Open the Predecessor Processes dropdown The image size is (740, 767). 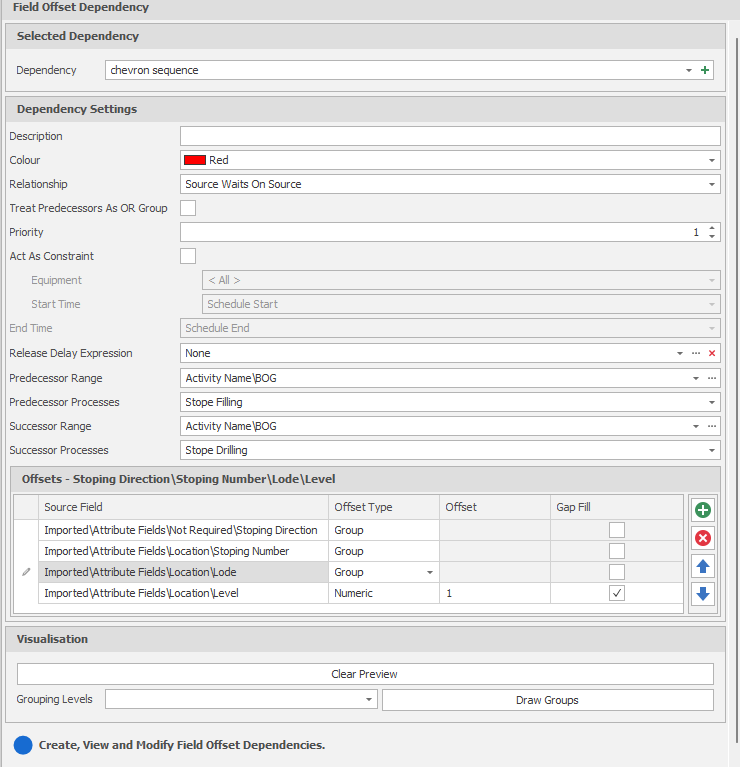tap(712, 402)
